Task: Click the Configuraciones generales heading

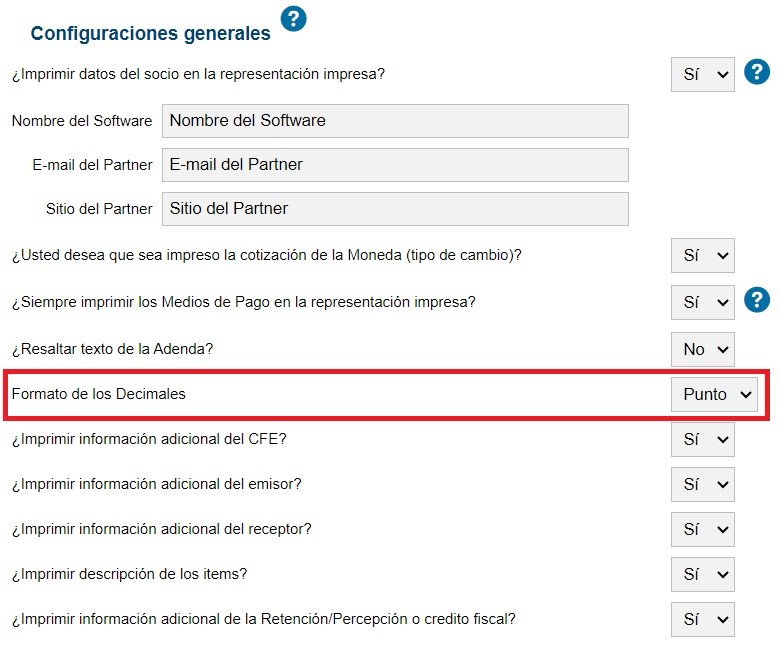Action: [151, 33]
